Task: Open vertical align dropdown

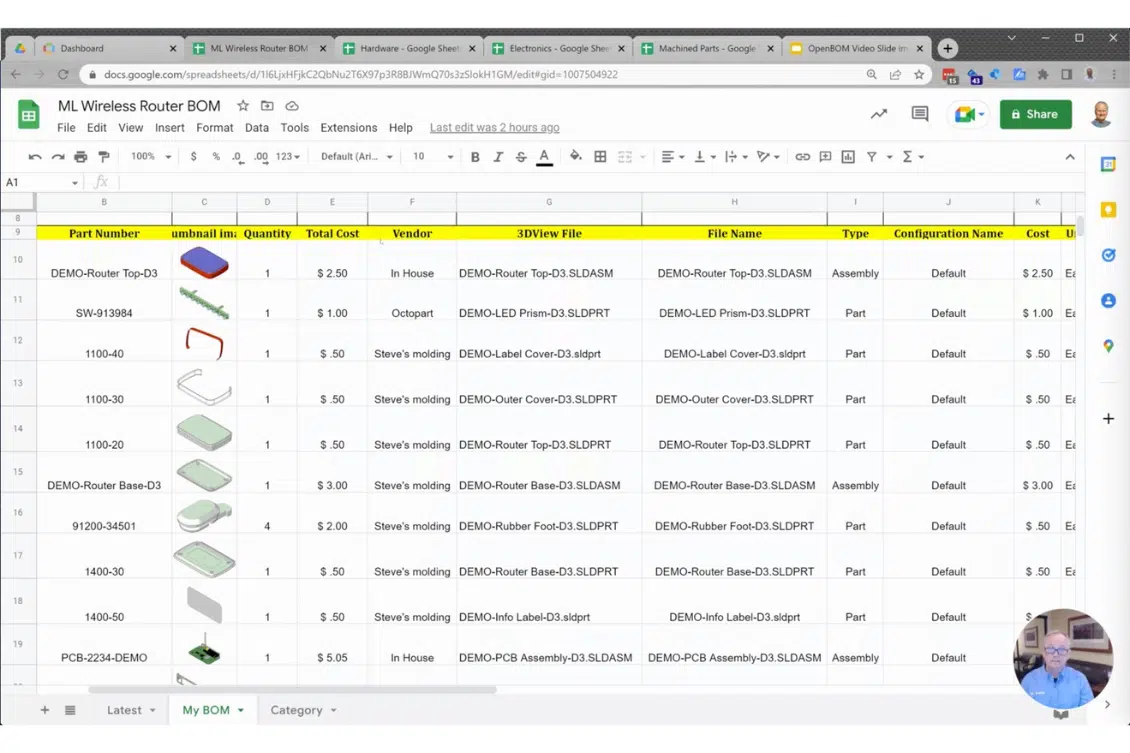Action: point(704,156)
